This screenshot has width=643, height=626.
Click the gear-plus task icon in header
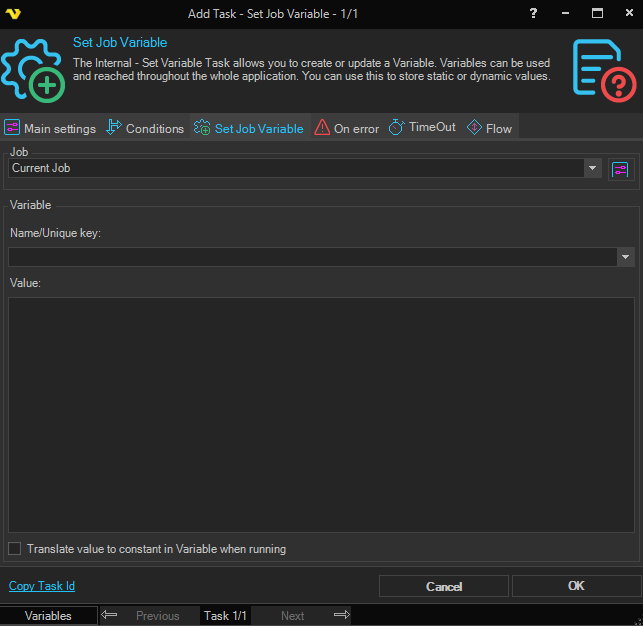(33, 69)
